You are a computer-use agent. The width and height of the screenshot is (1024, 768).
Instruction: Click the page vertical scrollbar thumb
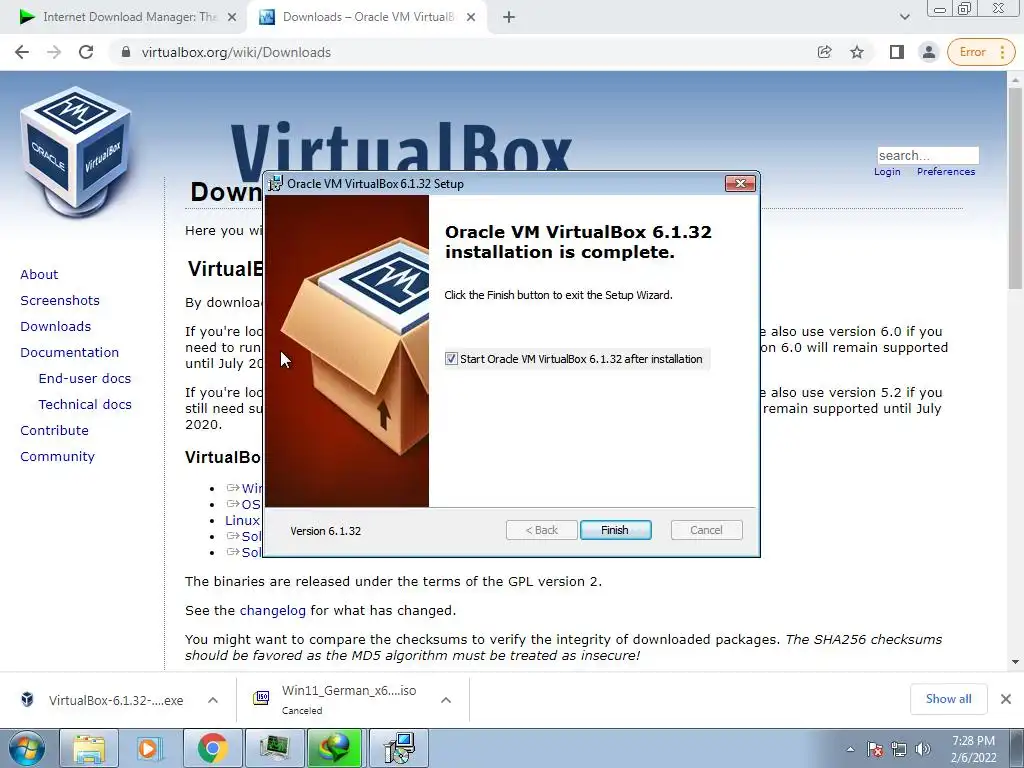coord(1015,188)
